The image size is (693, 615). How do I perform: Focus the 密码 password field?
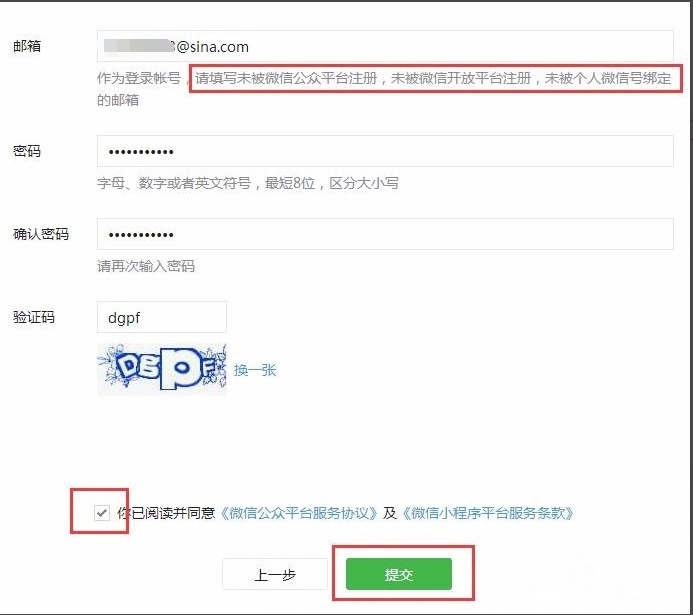pyautogui.click(x=385, y=151)
